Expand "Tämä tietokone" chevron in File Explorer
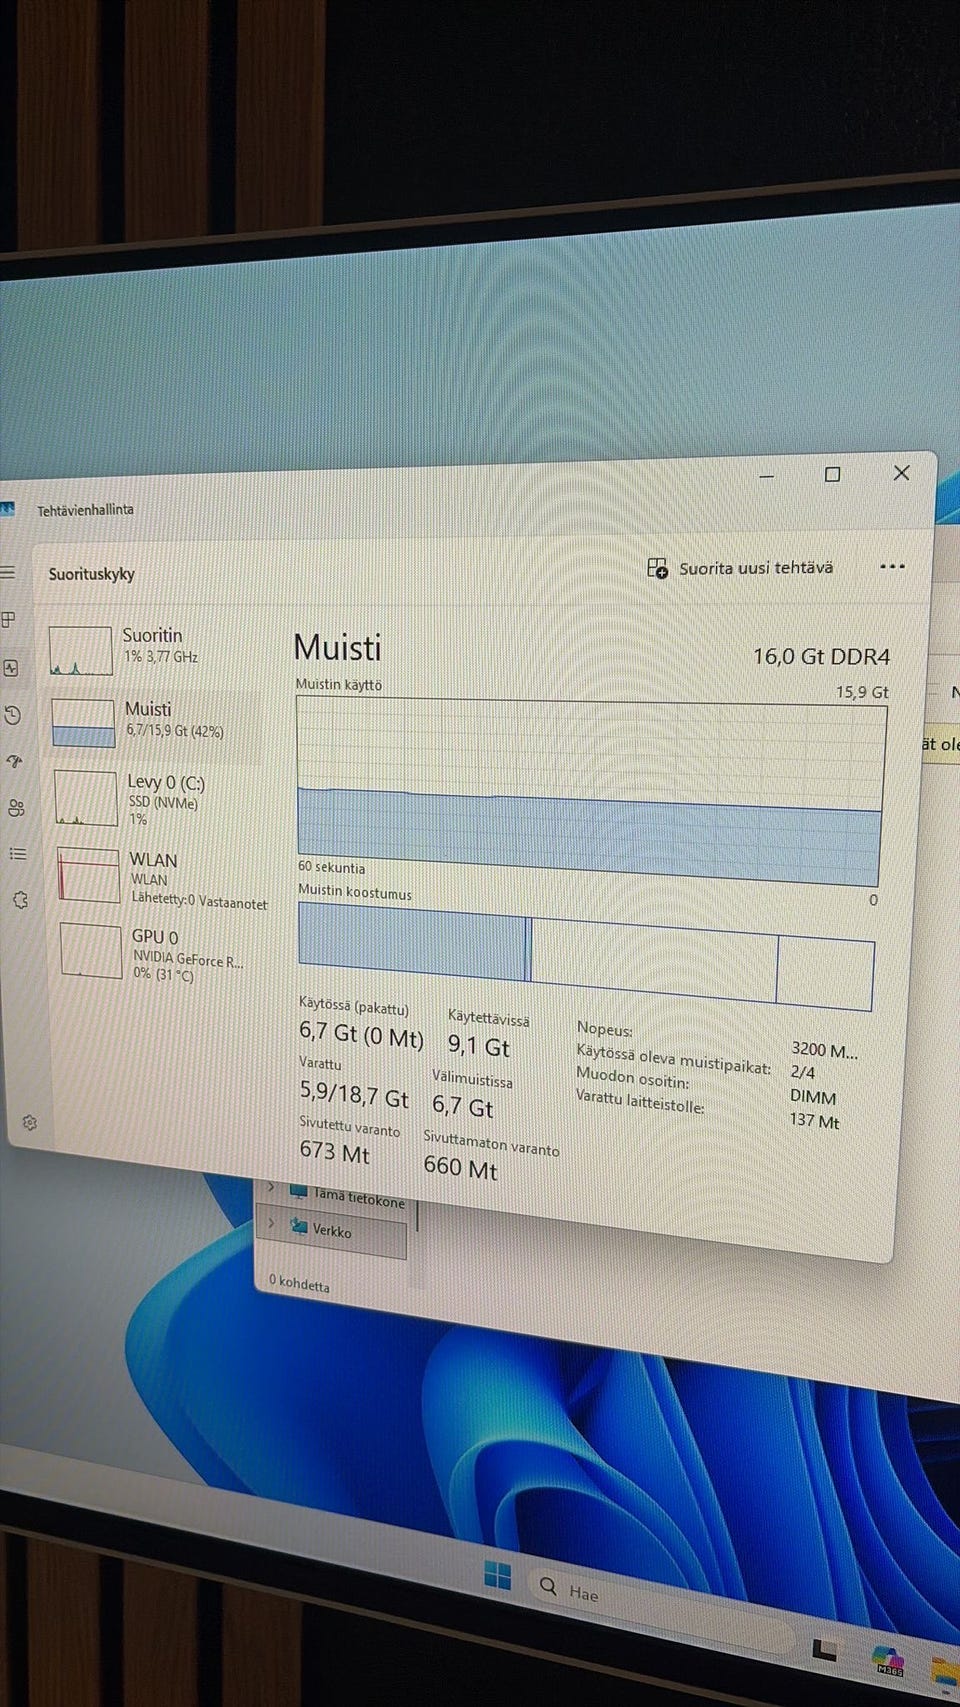Viewport: 960px width, 1707px height. tap(271, 1188)
